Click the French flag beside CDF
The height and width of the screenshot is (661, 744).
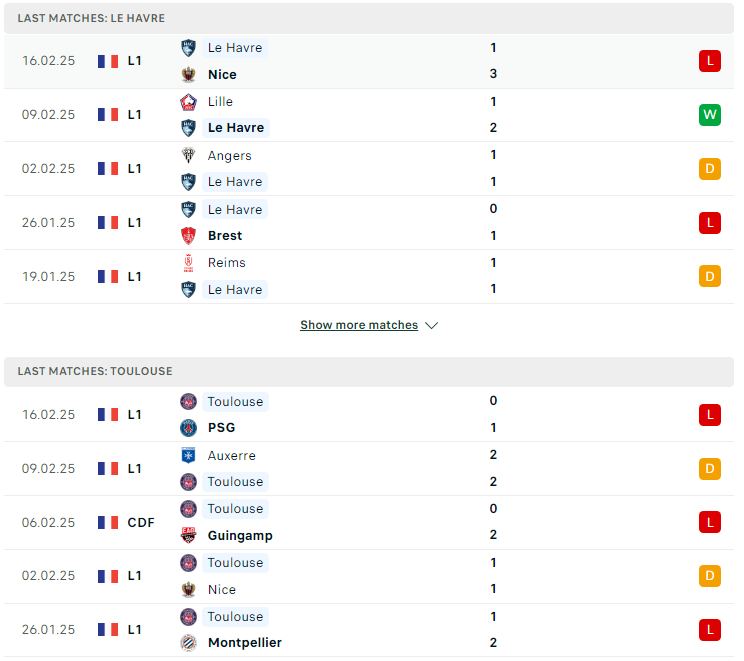pos(108,522)
